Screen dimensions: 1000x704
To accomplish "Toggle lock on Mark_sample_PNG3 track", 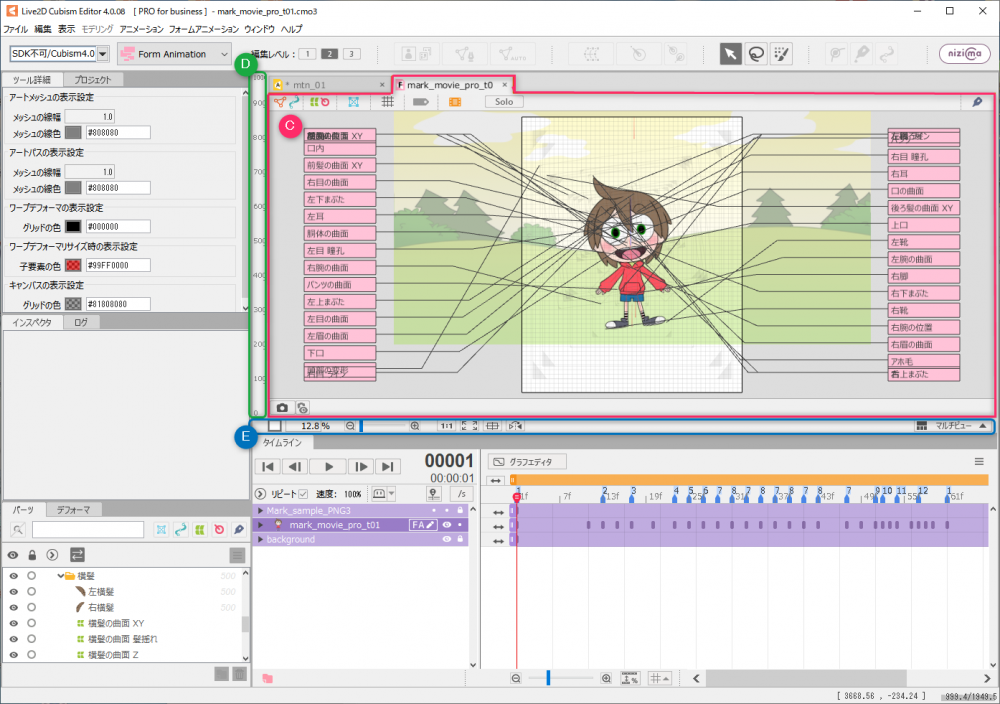I will tap(460, 510).
